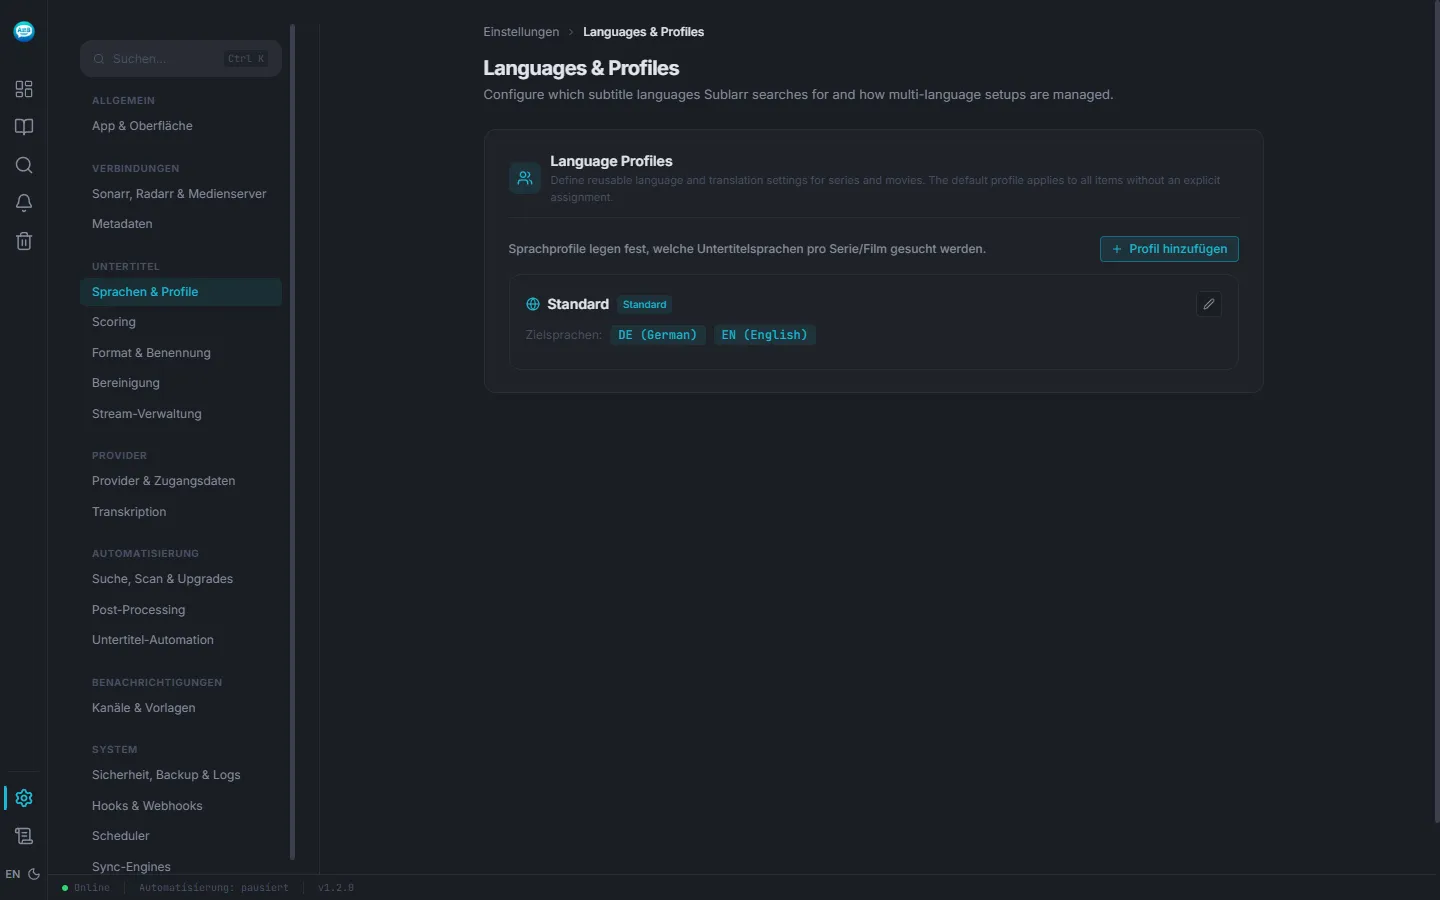Click the VERBINDUNGEN section header

click(136, 169)
